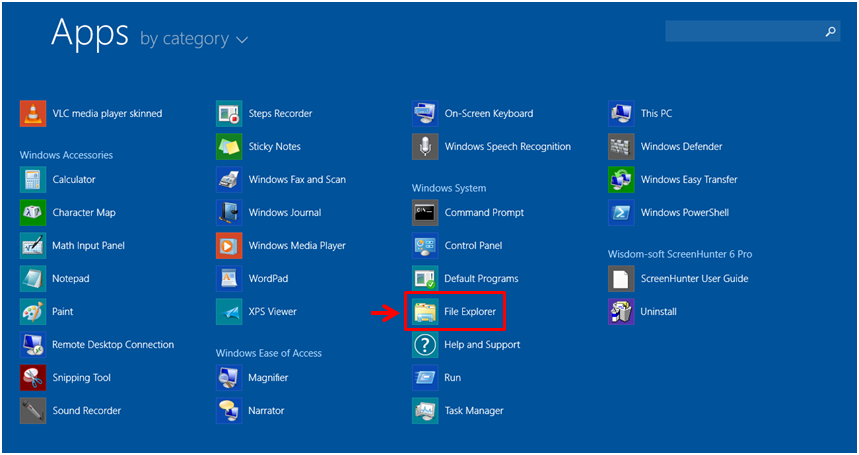859x455 pixels.
Task: Launch the Command Prompt icon
Action: [x=425, y=212]
